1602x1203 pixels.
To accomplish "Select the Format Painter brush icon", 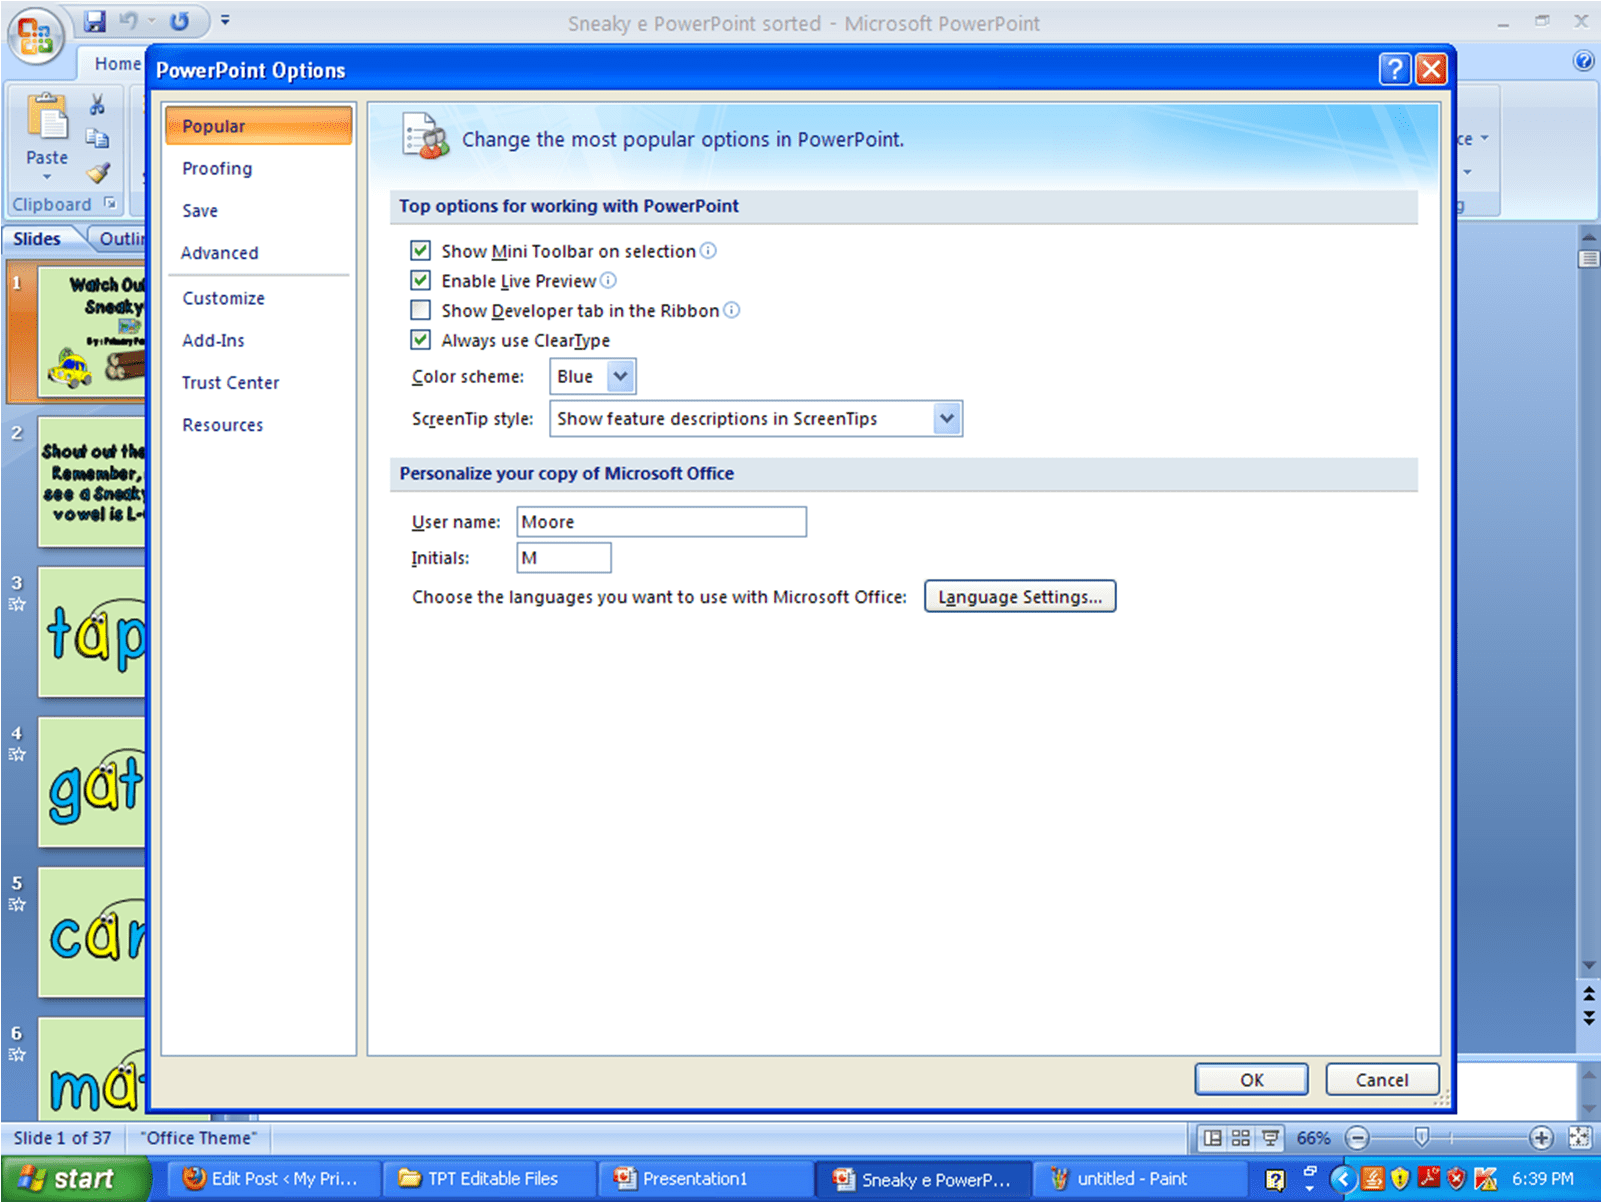I will pos(97,173).
